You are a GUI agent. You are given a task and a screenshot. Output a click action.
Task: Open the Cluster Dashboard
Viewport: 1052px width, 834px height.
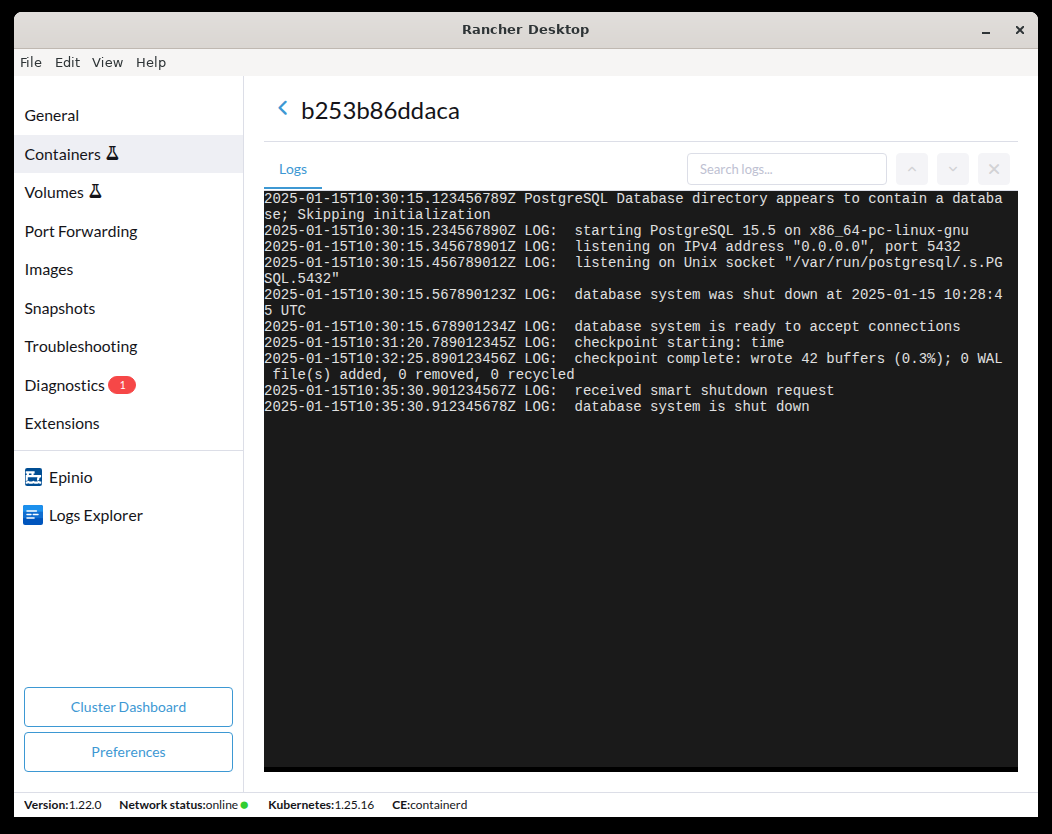[x=128, y=707]
